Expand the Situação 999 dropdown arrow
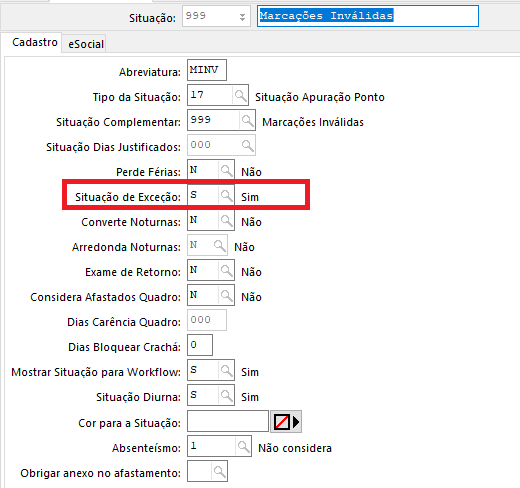 pos(242,17)
